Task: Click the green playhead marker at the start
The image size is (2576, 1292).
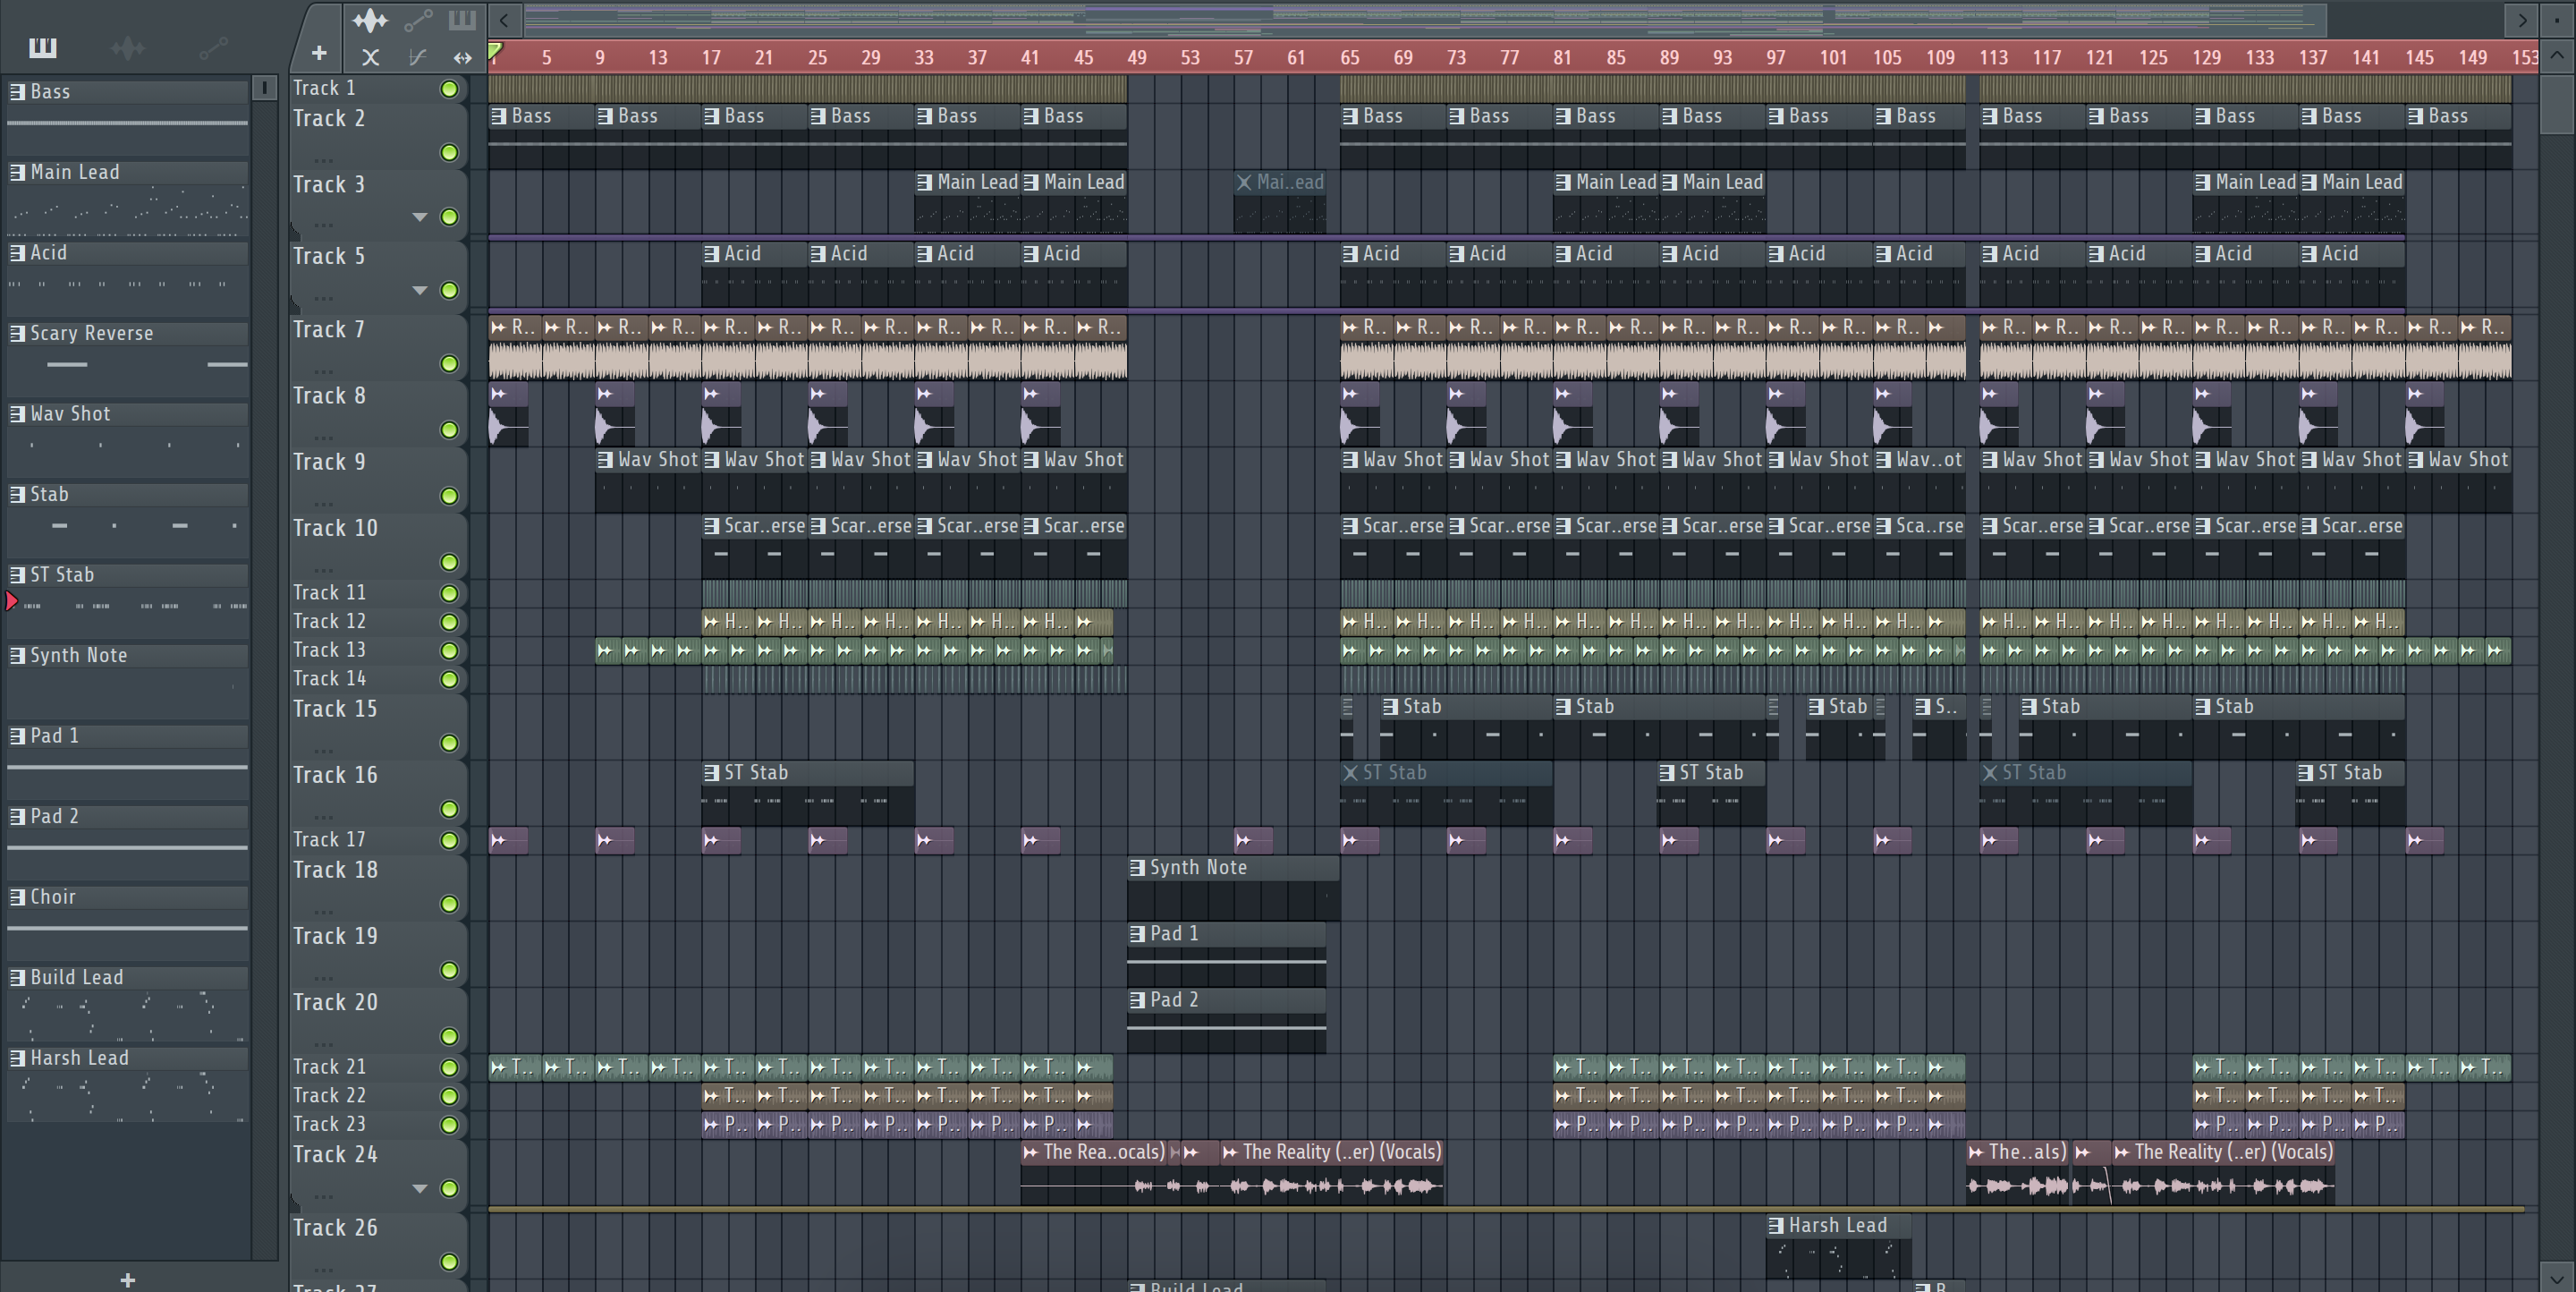Action: tap(495, 50)
